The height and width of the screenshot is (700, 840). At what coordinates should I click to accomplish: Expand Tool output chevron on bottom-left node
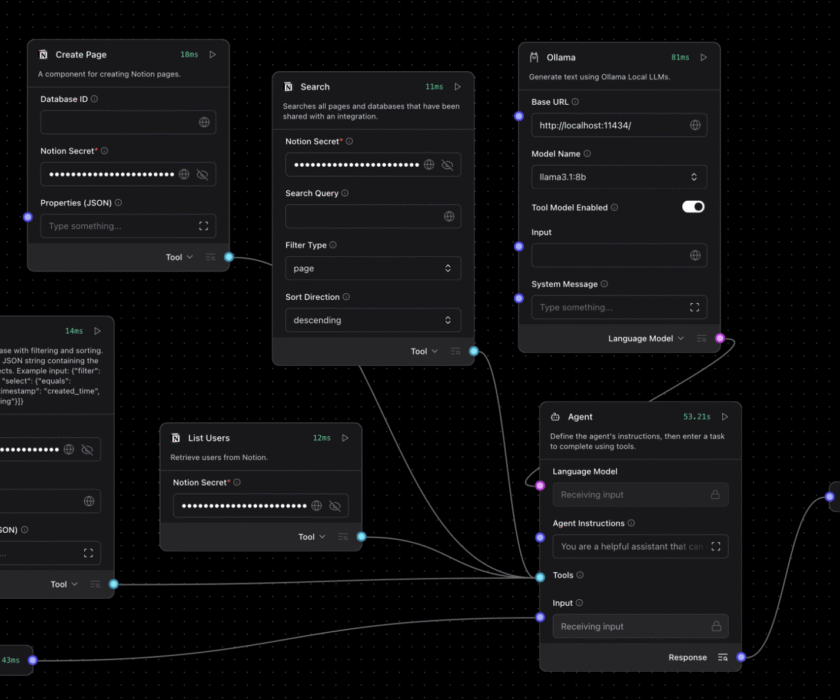(x=74, y=584)
